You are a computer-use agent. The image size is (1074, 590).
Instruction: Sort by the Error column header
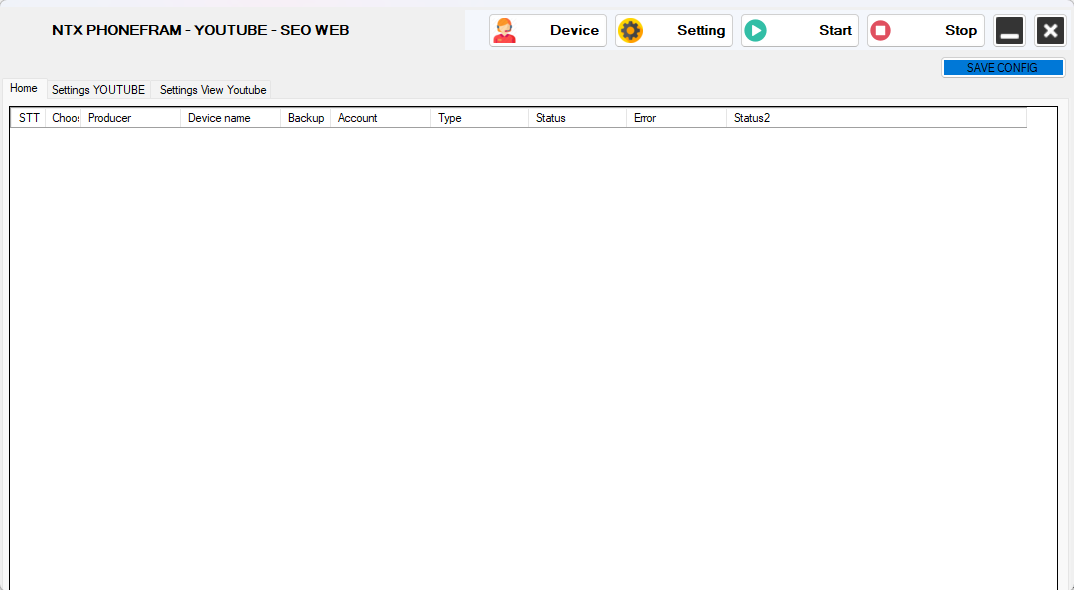[x=675, y=118]
